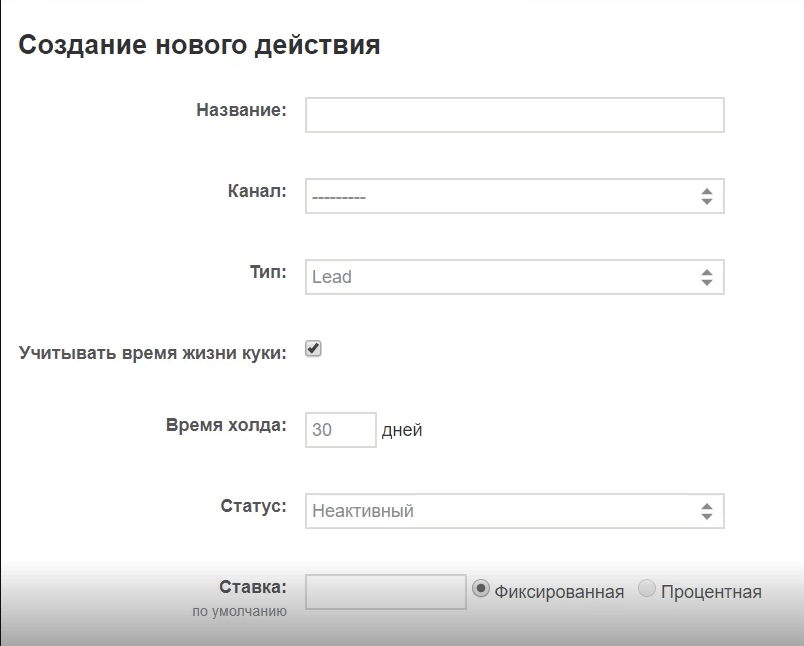Click the Статус label
The width and height of the screenshot is (804, 646).
pos(256,505)
